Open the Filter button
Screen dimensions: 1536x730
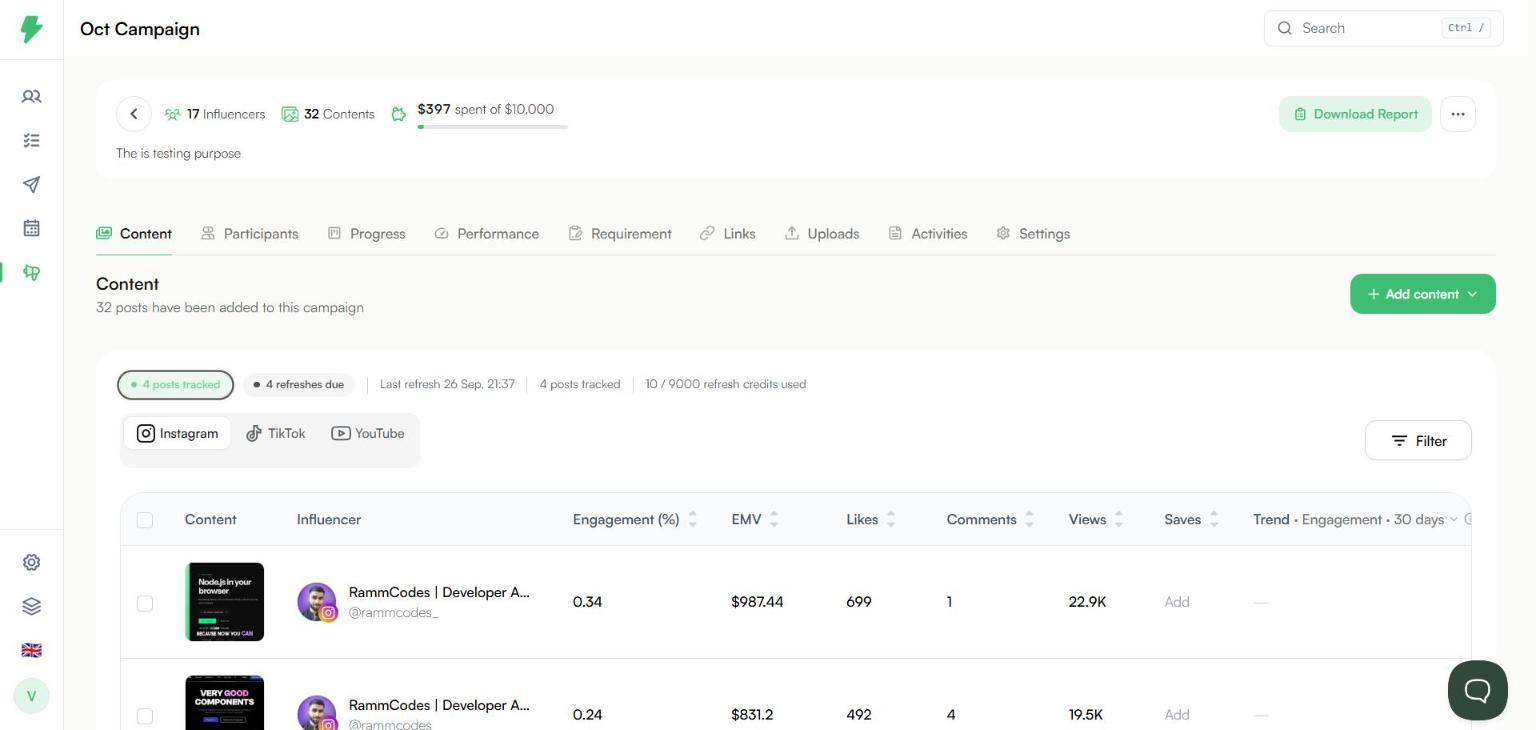tap(1418, 440)
